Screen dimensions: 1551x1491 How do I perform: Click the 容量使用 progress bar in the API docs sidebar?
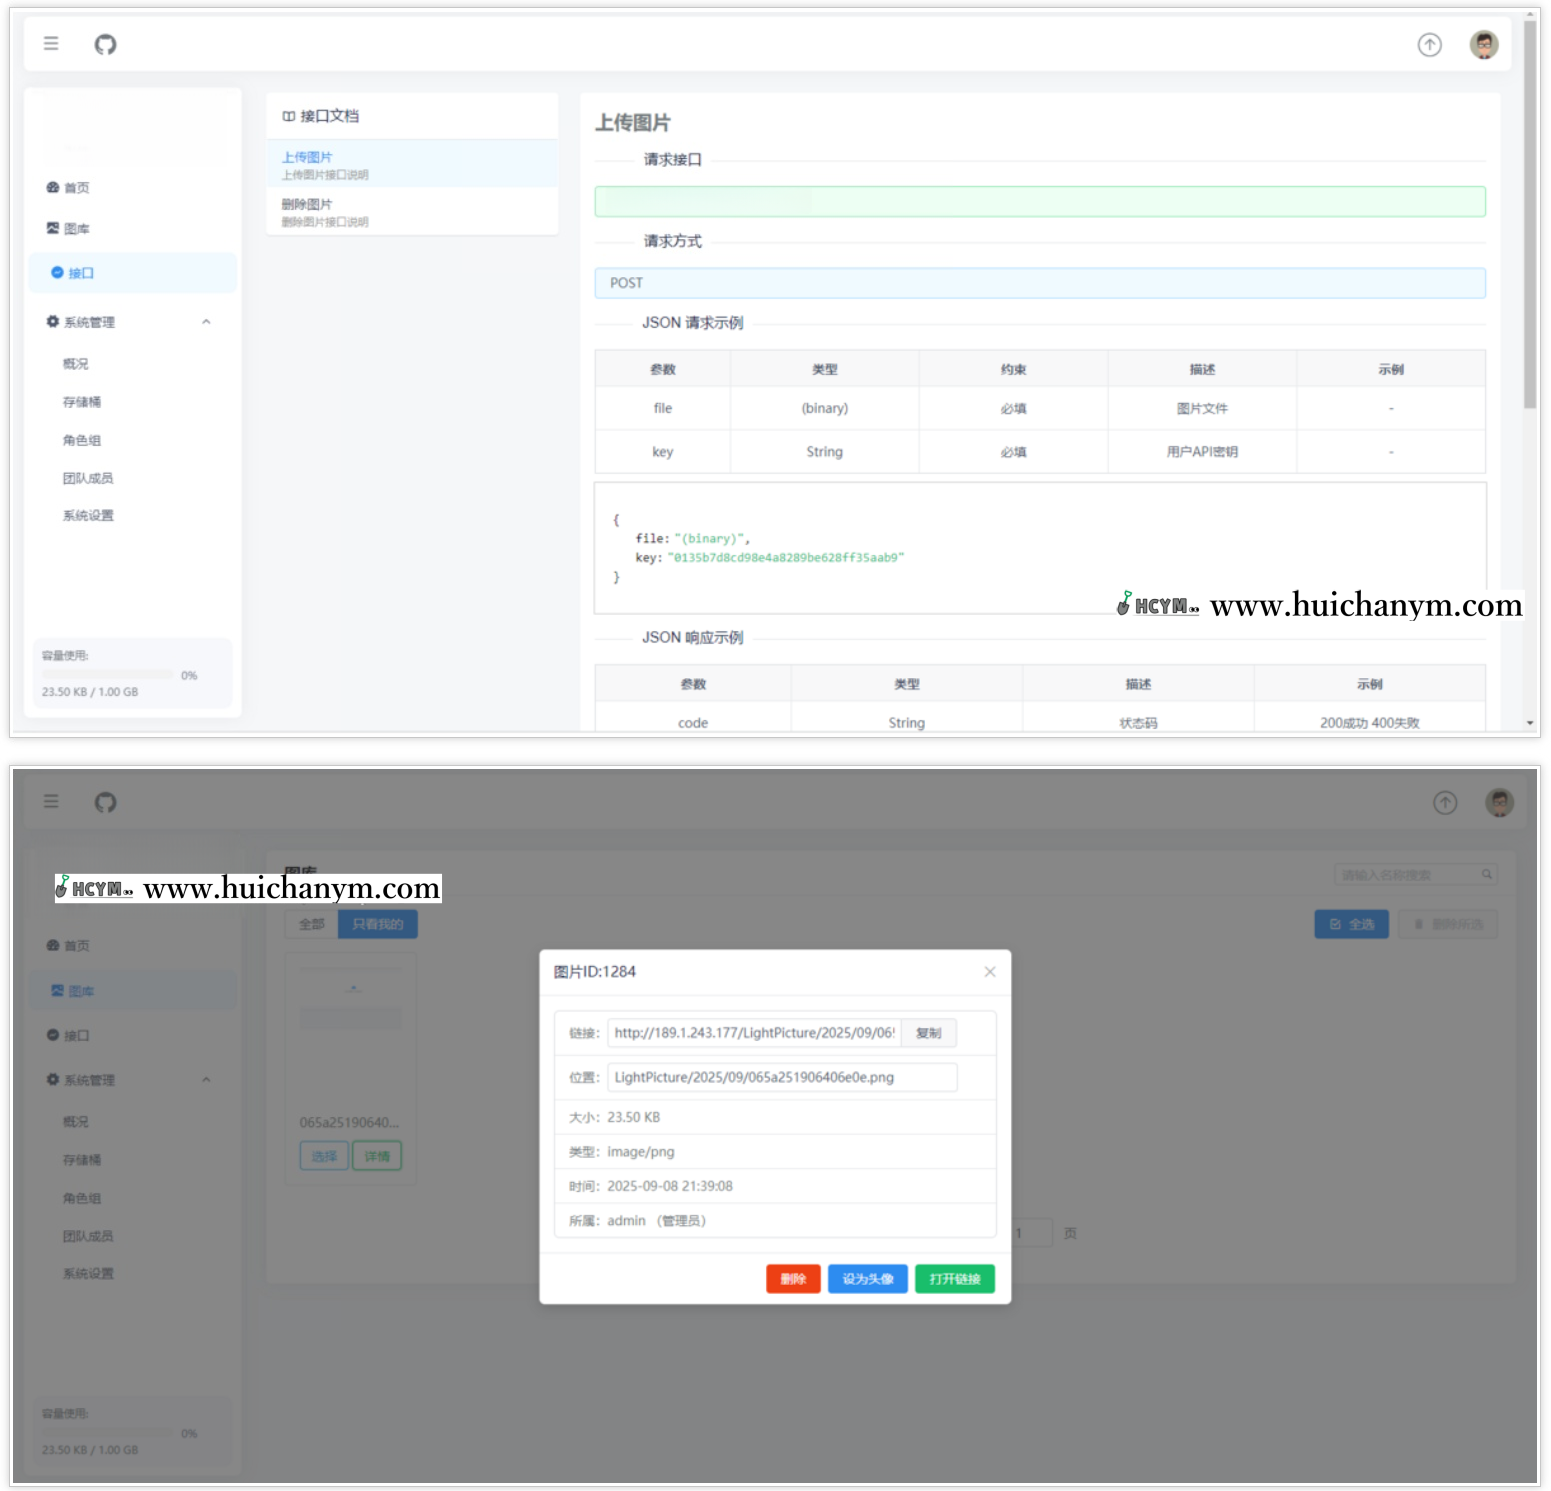pos(107,675)
